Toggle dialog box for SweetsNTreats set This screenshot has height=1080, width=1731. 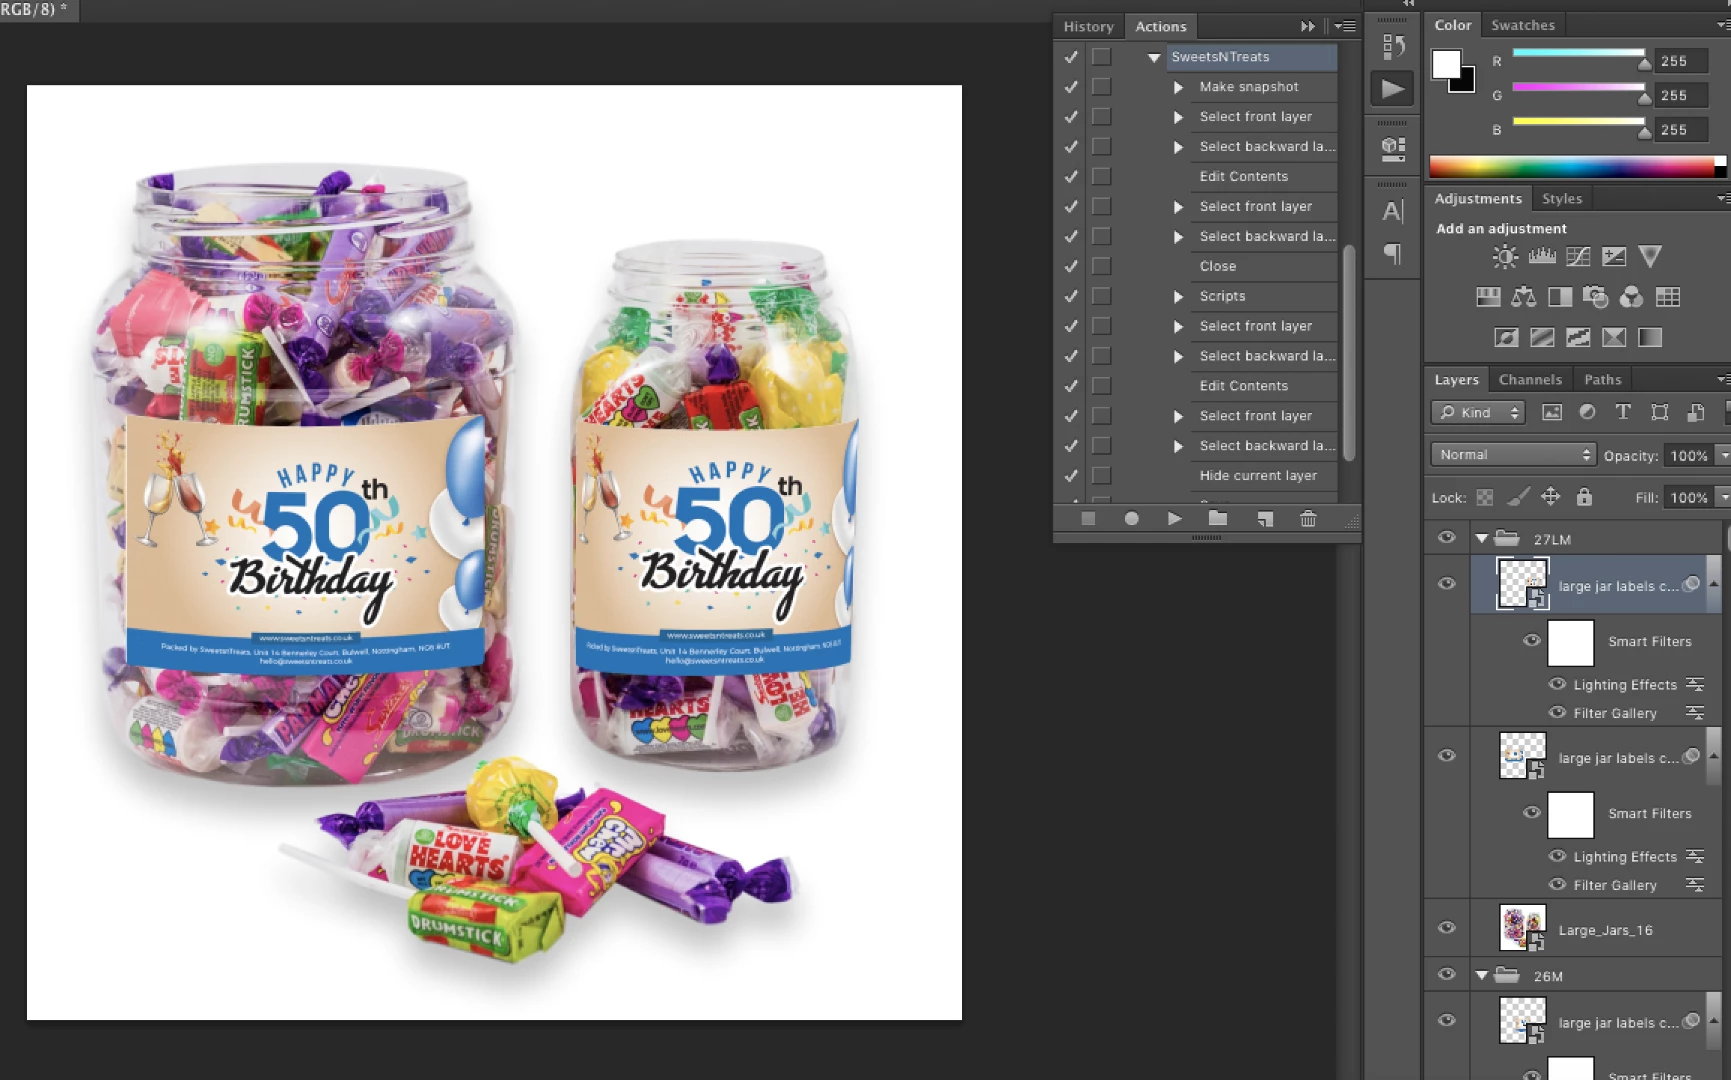point(1101,57)
